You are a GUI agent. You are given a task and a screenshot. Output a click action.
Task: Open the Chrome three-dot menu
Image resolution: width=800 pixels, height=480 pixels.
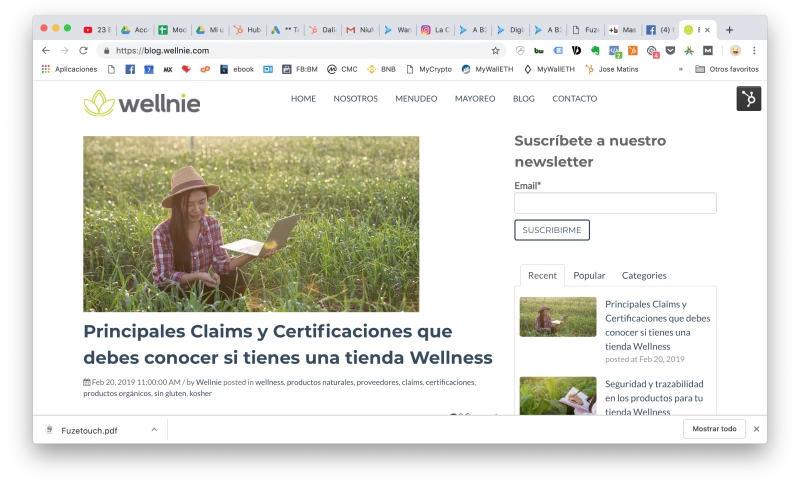754,50
